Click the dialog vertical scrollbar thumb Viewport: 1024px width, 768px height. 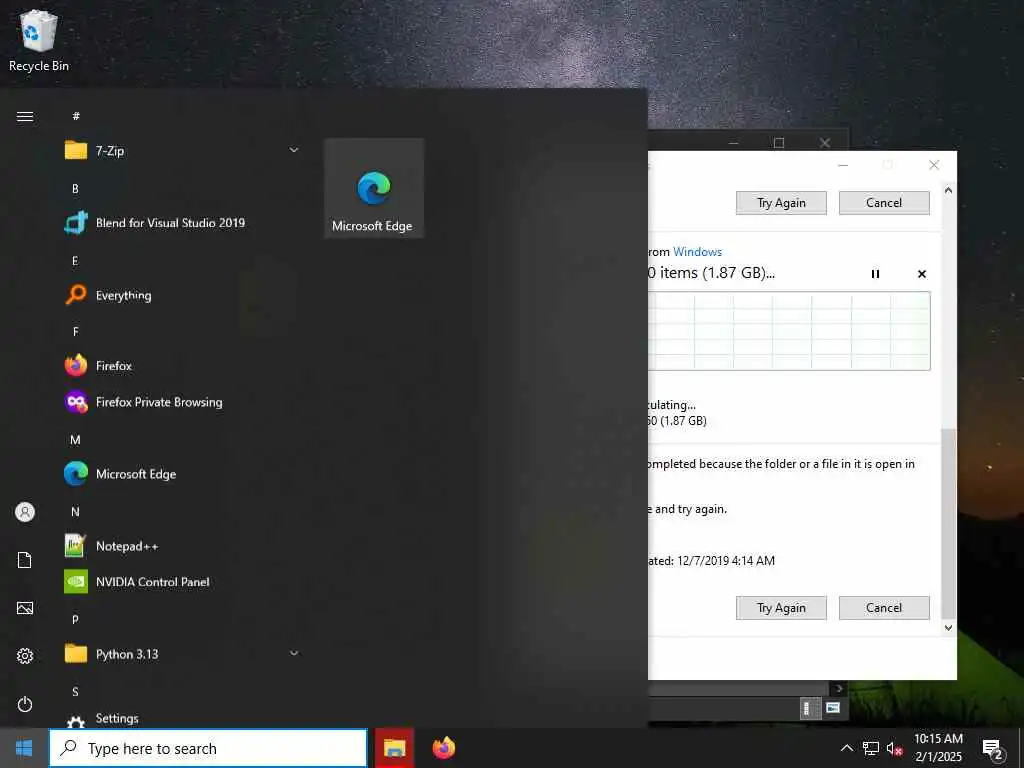point(948,524)
